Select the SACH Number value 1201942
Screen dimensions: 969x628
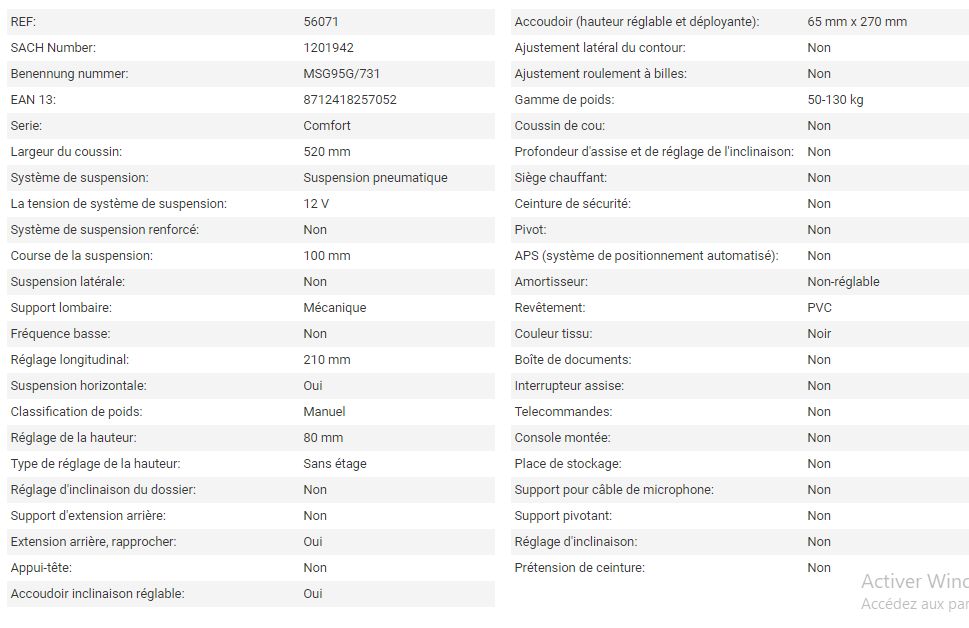click(x=328, y=48)
